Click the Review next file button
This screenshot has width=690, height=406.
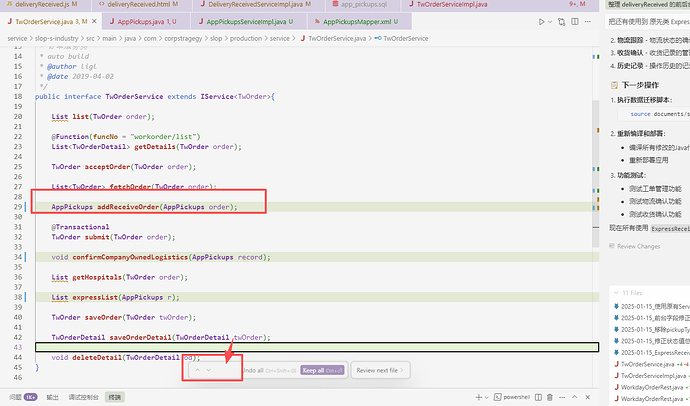380,370
